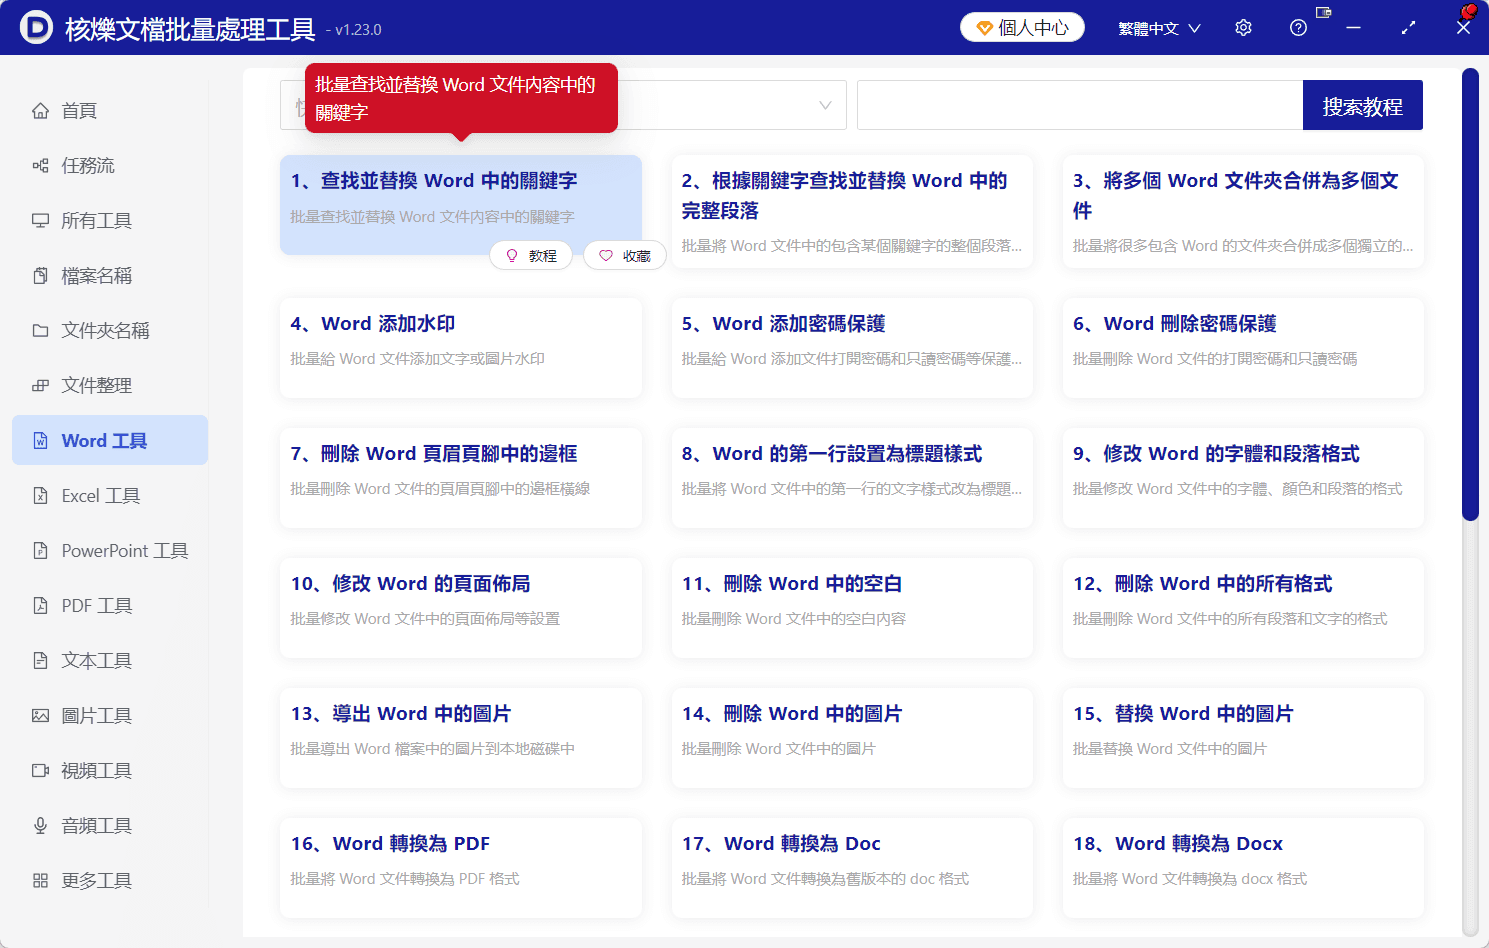Click the image icon beside 圖片工具
Screen dimensions: 1489x948
[40, 716]
